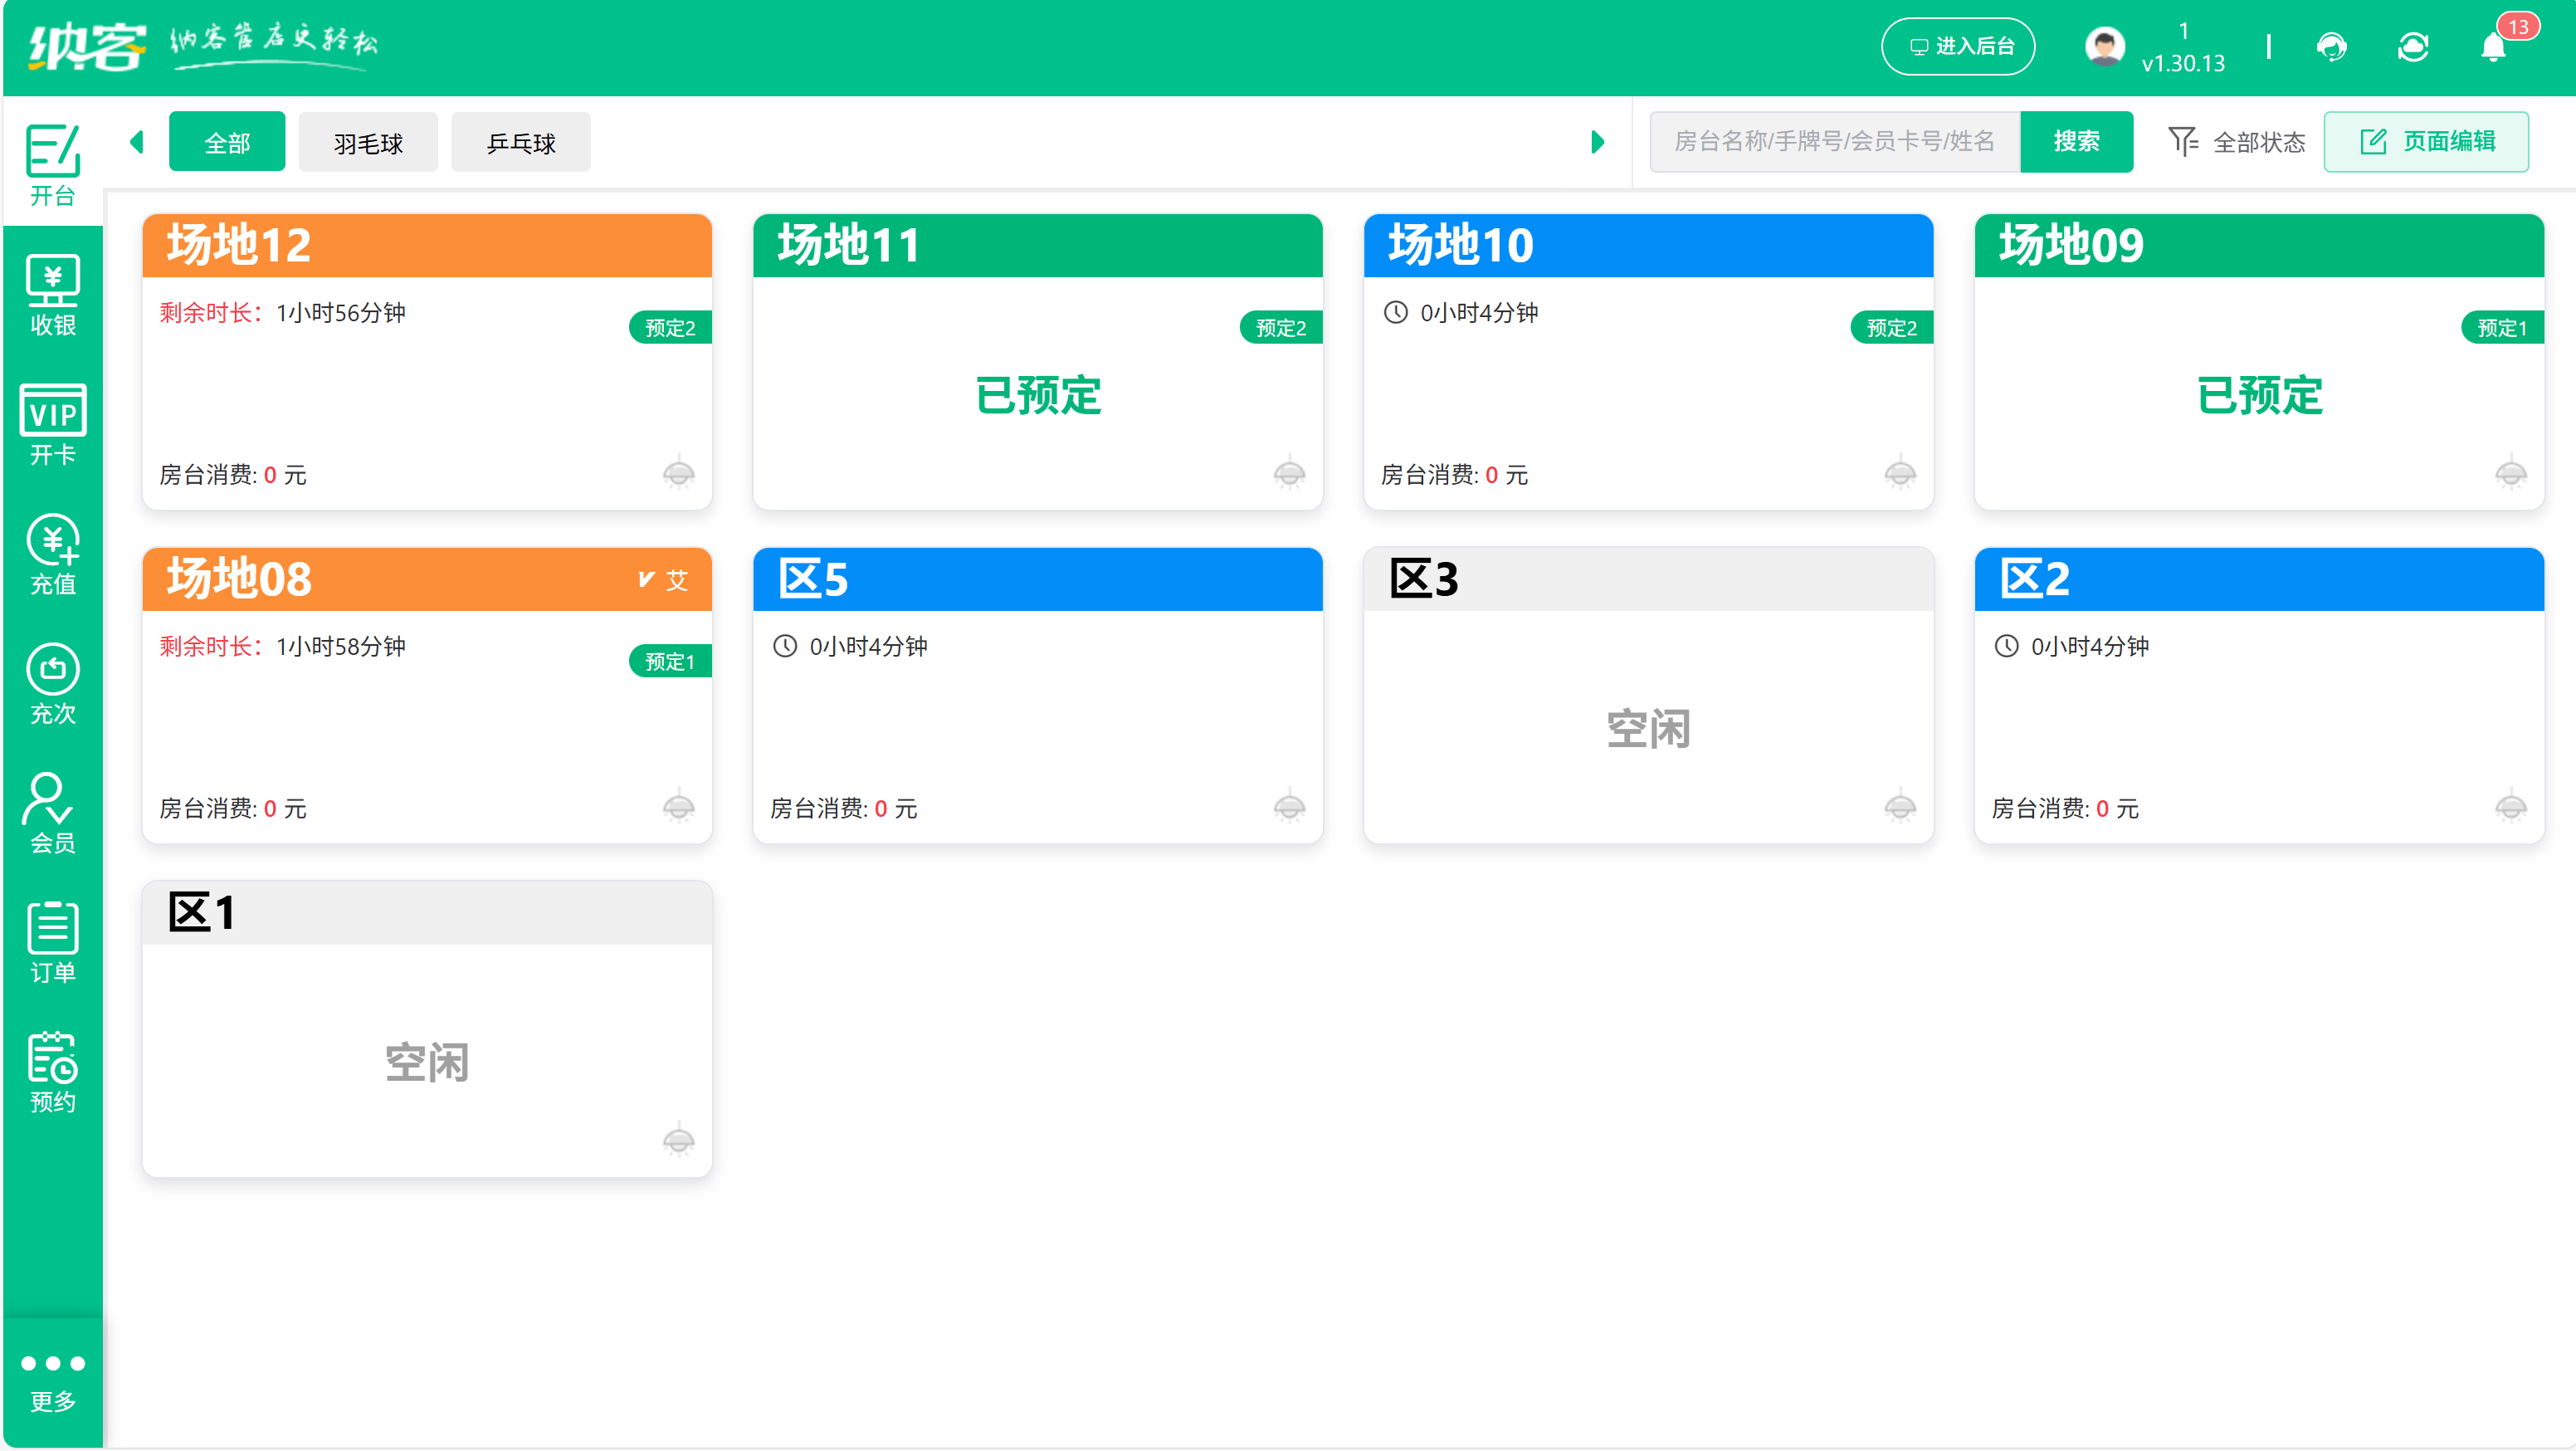The height and width of the screenshot is (1451, 2576).
Task: Click 房台消费 0 元 on 区5
Action: pos(843,809)
